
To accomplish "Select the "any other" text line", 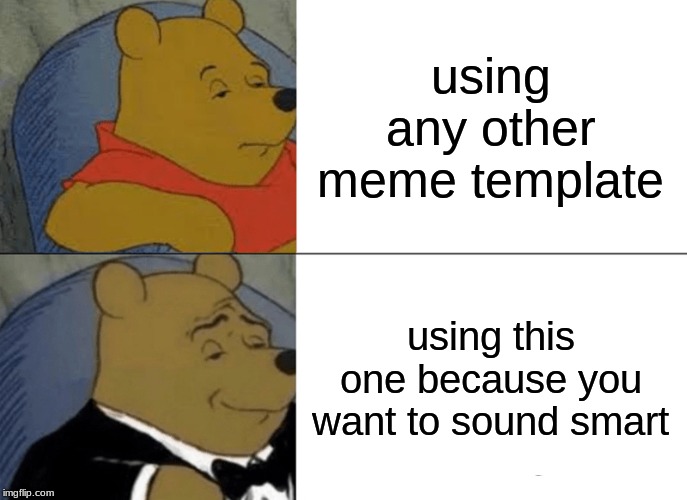I will pos(491,131).
